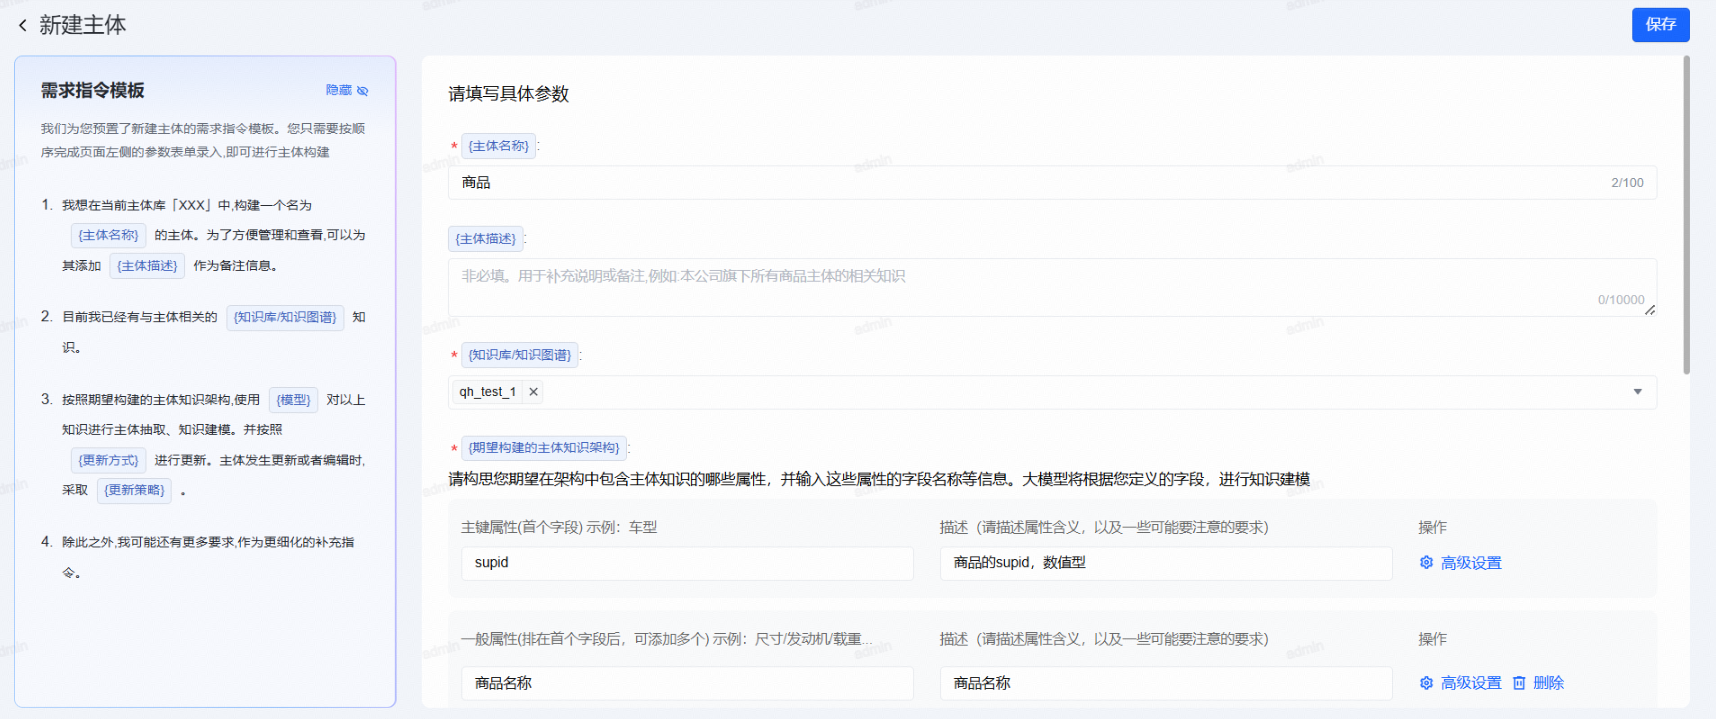Click the 商品名称 description field
Viewport: 1716px width, 719px height.
1165,683
